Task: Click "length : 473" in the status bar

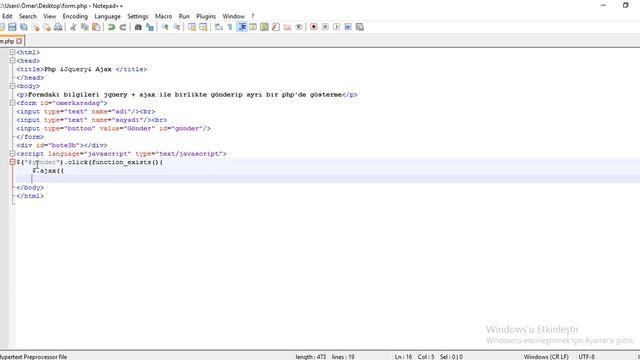Action: pyautogui.click(x=311, y=357)
